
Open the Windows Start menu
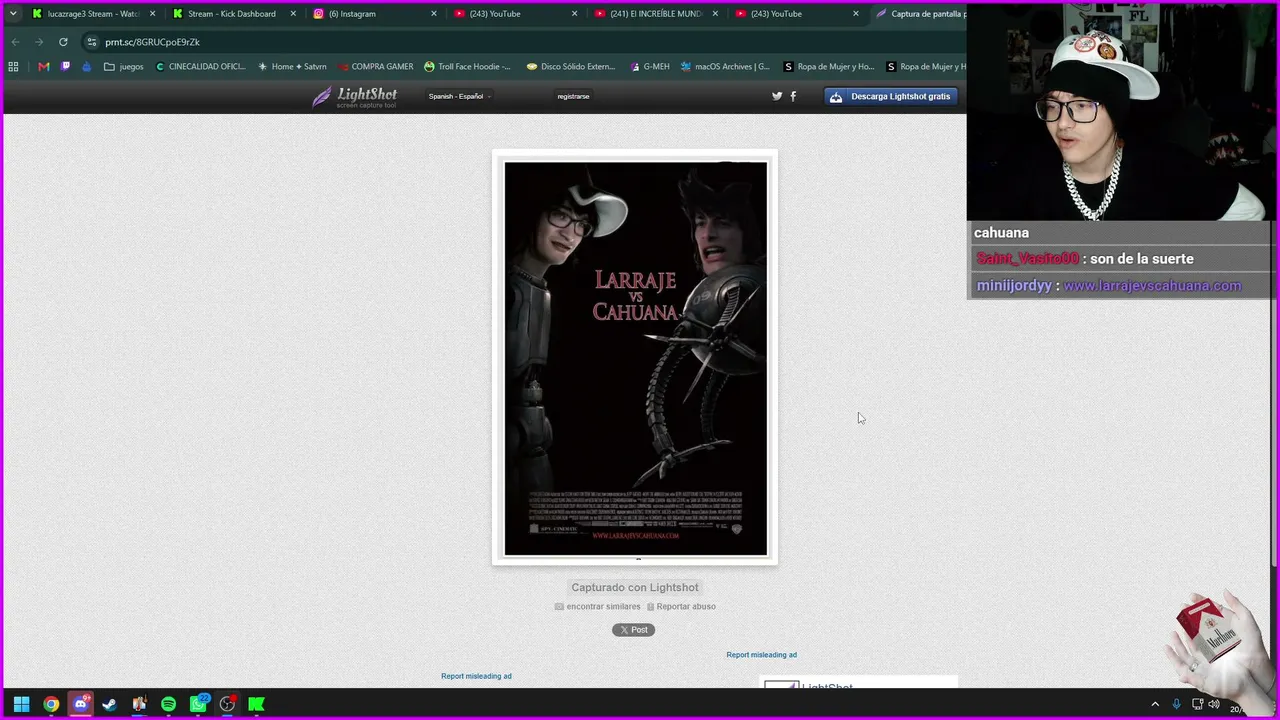coord(21,704)
